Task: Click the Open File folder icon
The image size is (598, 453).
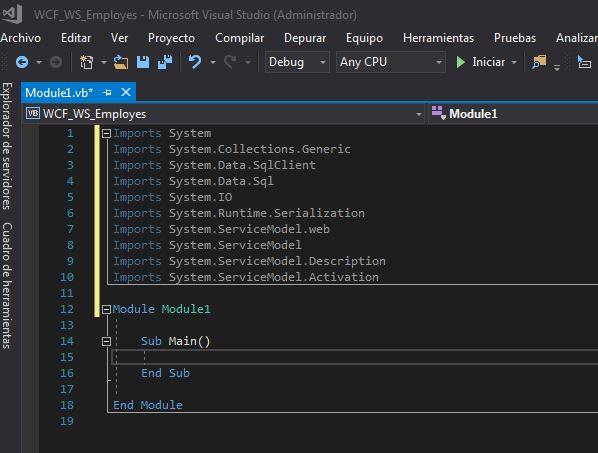Action: coord(121,62)
